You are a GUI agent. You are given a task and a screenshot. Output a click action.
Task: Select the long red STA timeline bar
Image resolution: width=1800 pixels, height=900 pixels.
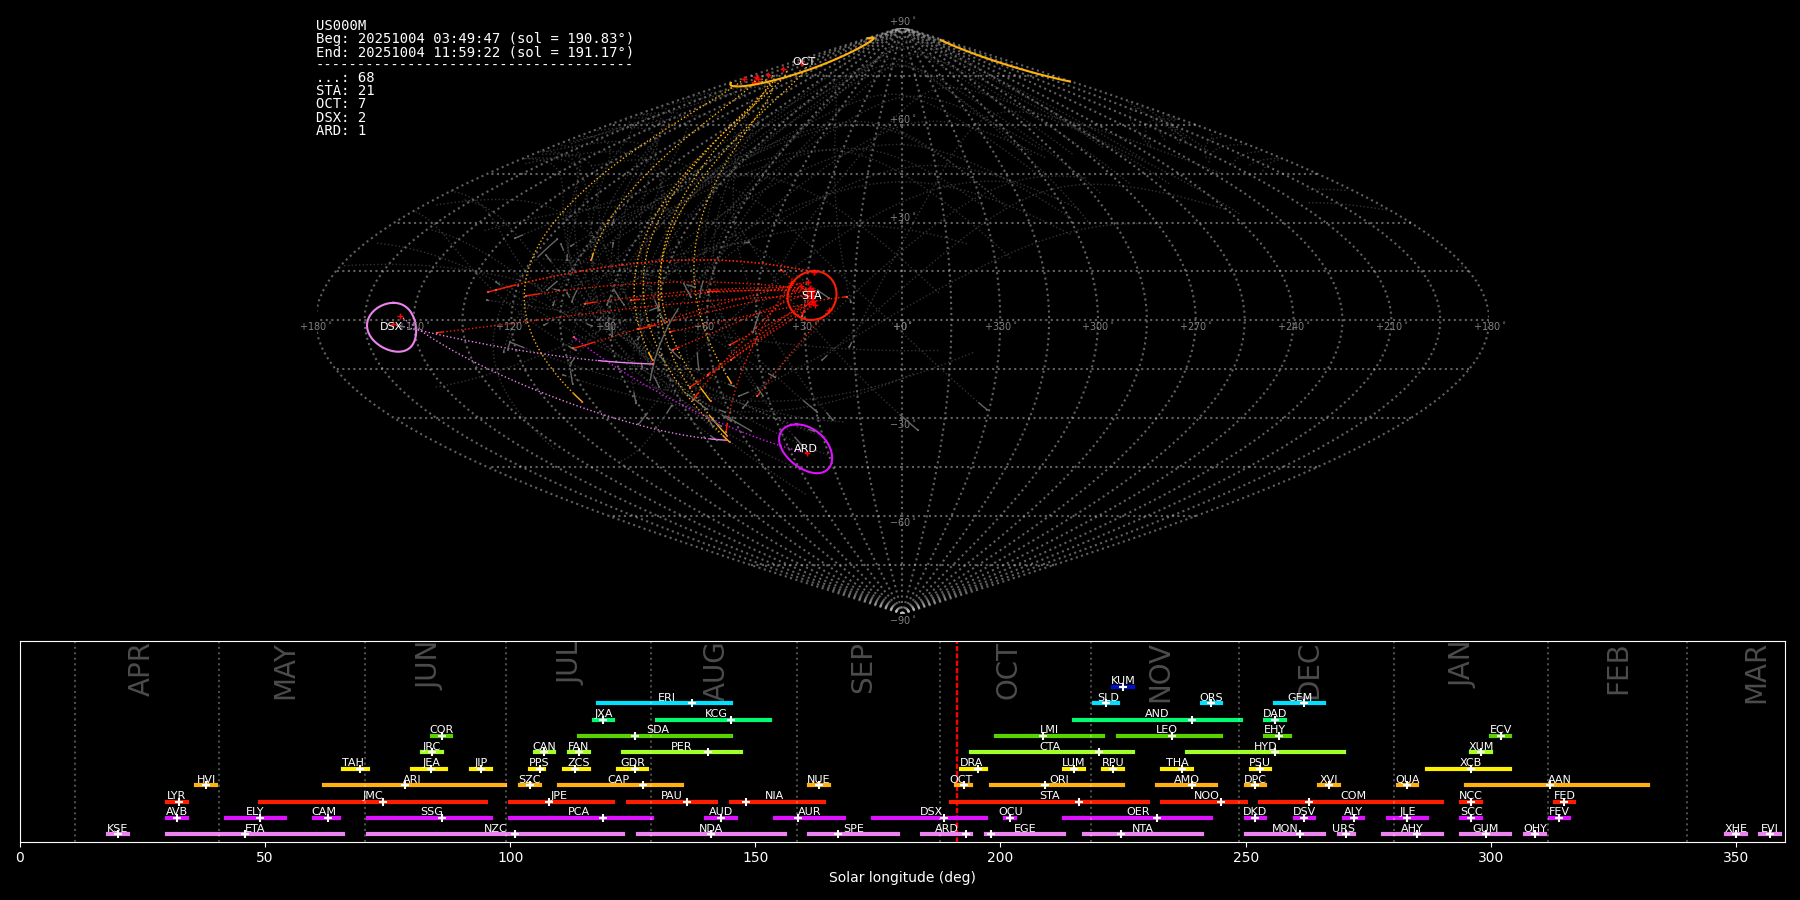coord(1049,801)
